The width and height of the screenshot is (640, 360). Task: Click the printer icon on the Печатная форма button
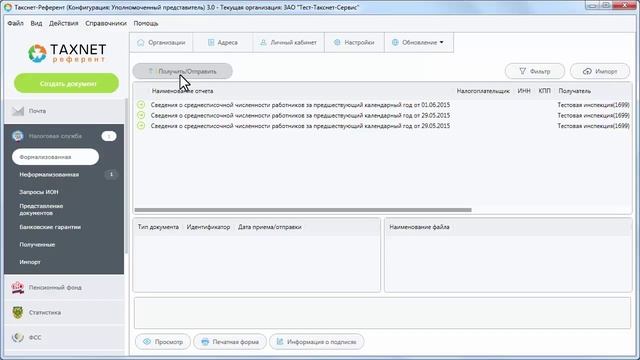(x=205, y=342)
